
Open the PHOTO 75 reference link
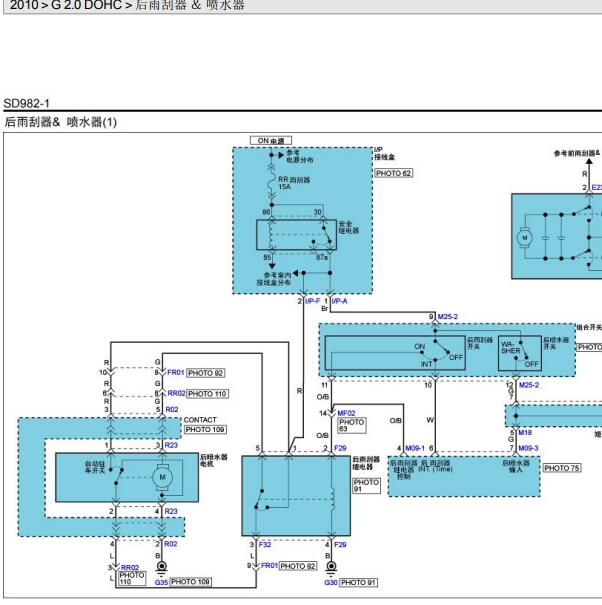point(562,468)
